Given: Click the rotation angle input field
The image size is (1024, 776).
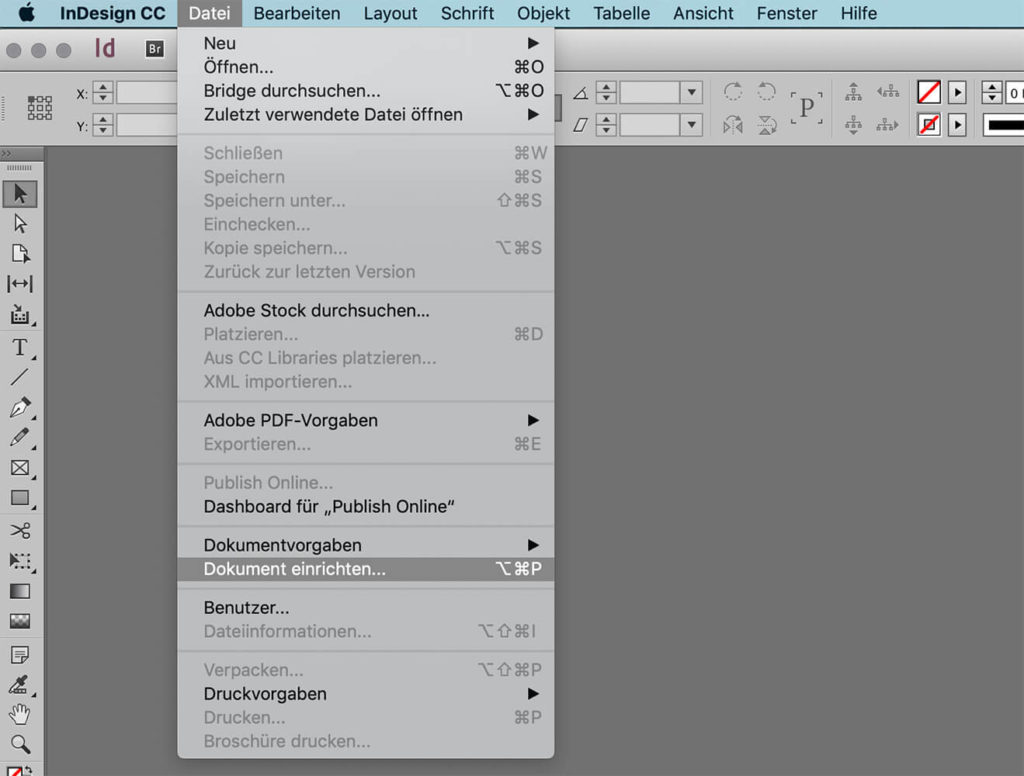Looking at the screenshot, I should tap(650, 92).
